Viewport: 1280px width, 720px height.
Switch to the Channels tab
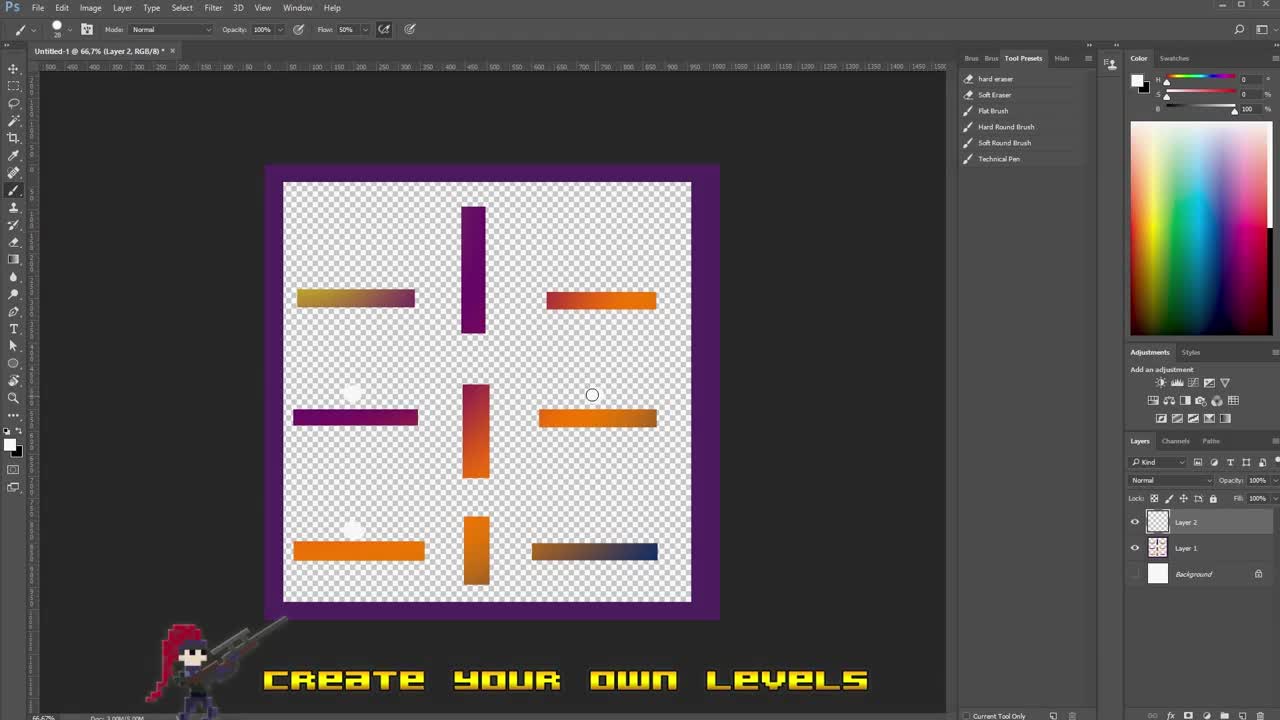point(1175,441)
